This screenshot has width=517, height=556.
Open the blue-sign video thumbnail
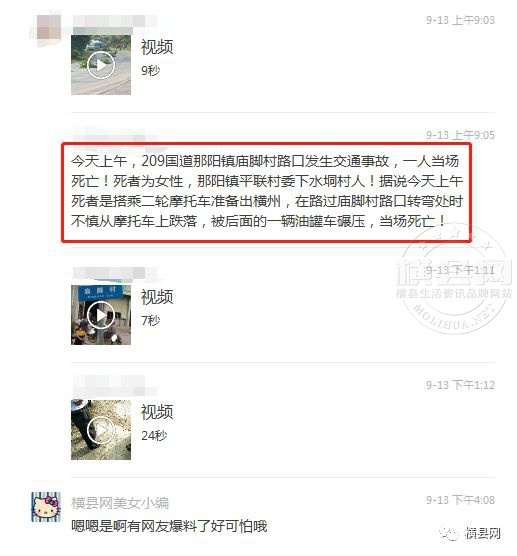pos(101,315)
